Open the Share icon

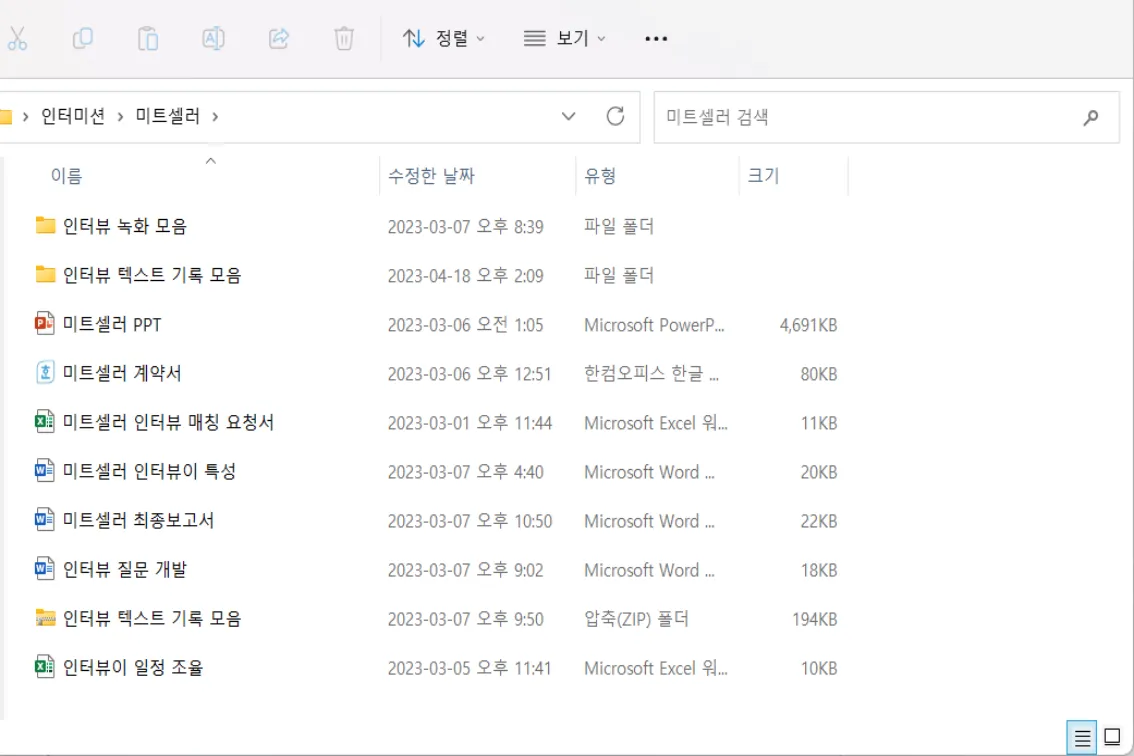click(279, 38)
